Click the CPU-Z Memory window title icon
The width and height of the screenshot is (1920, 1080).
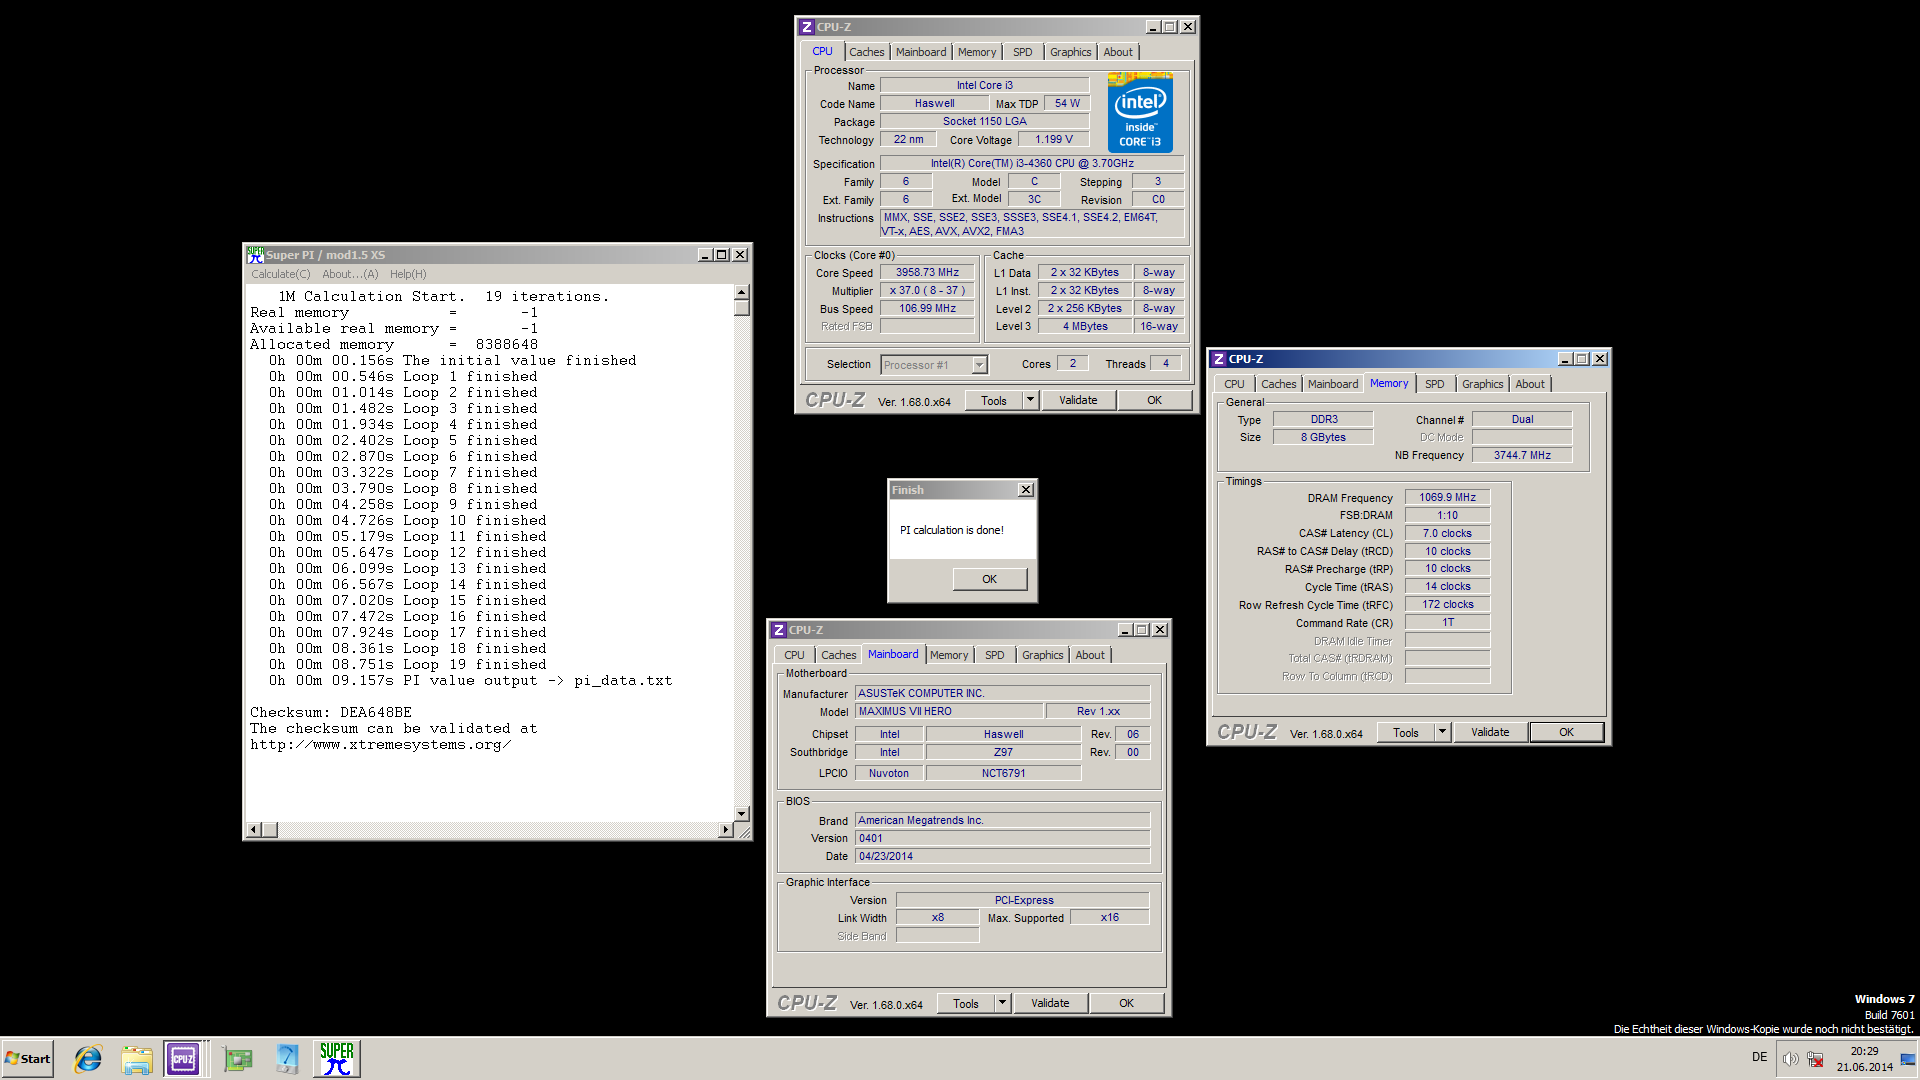[x=1219, y=359]
